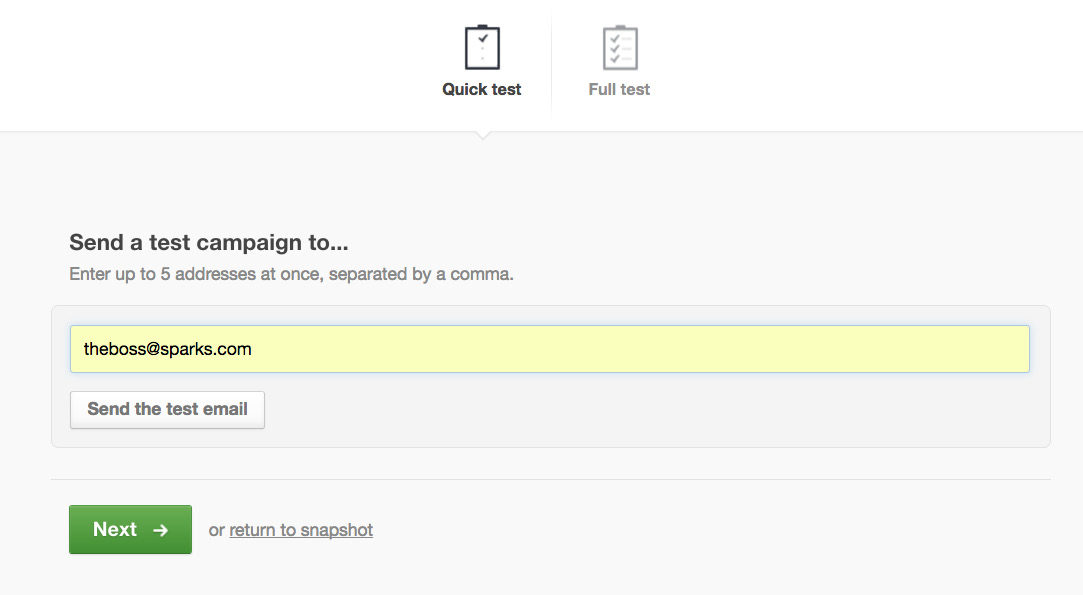Switch to the Quick test tab label
This screenshot has width=1083, height=595.
(x=481, y=89)
